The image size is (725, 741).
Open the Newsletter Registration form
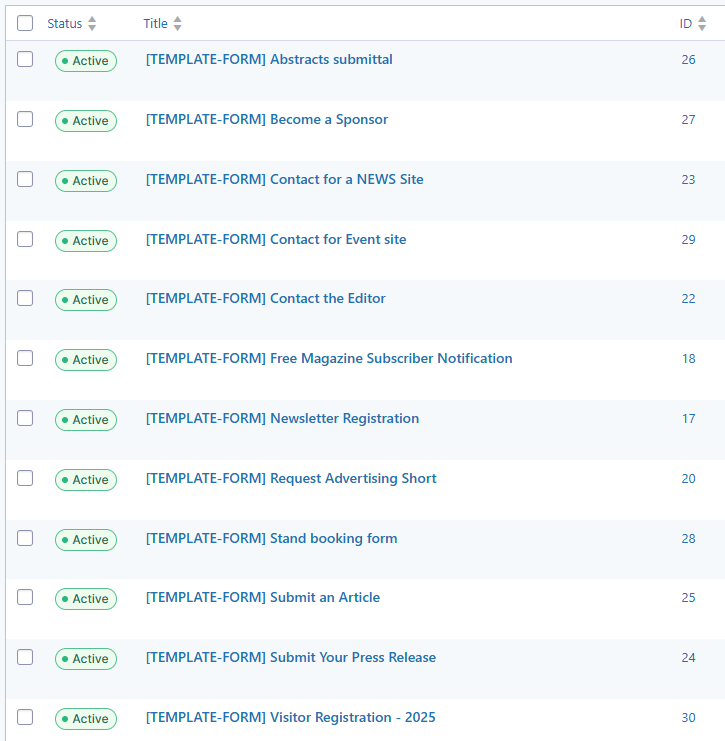coord(282,419)
